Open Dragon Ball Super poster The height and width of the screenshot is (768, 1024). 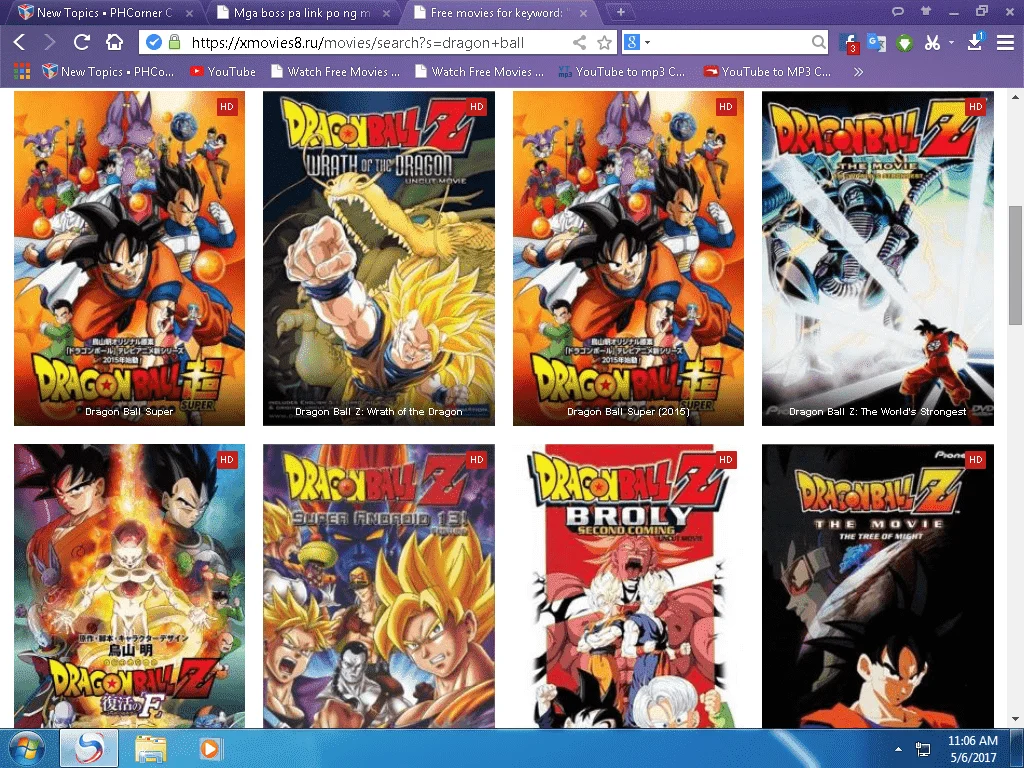129,258
